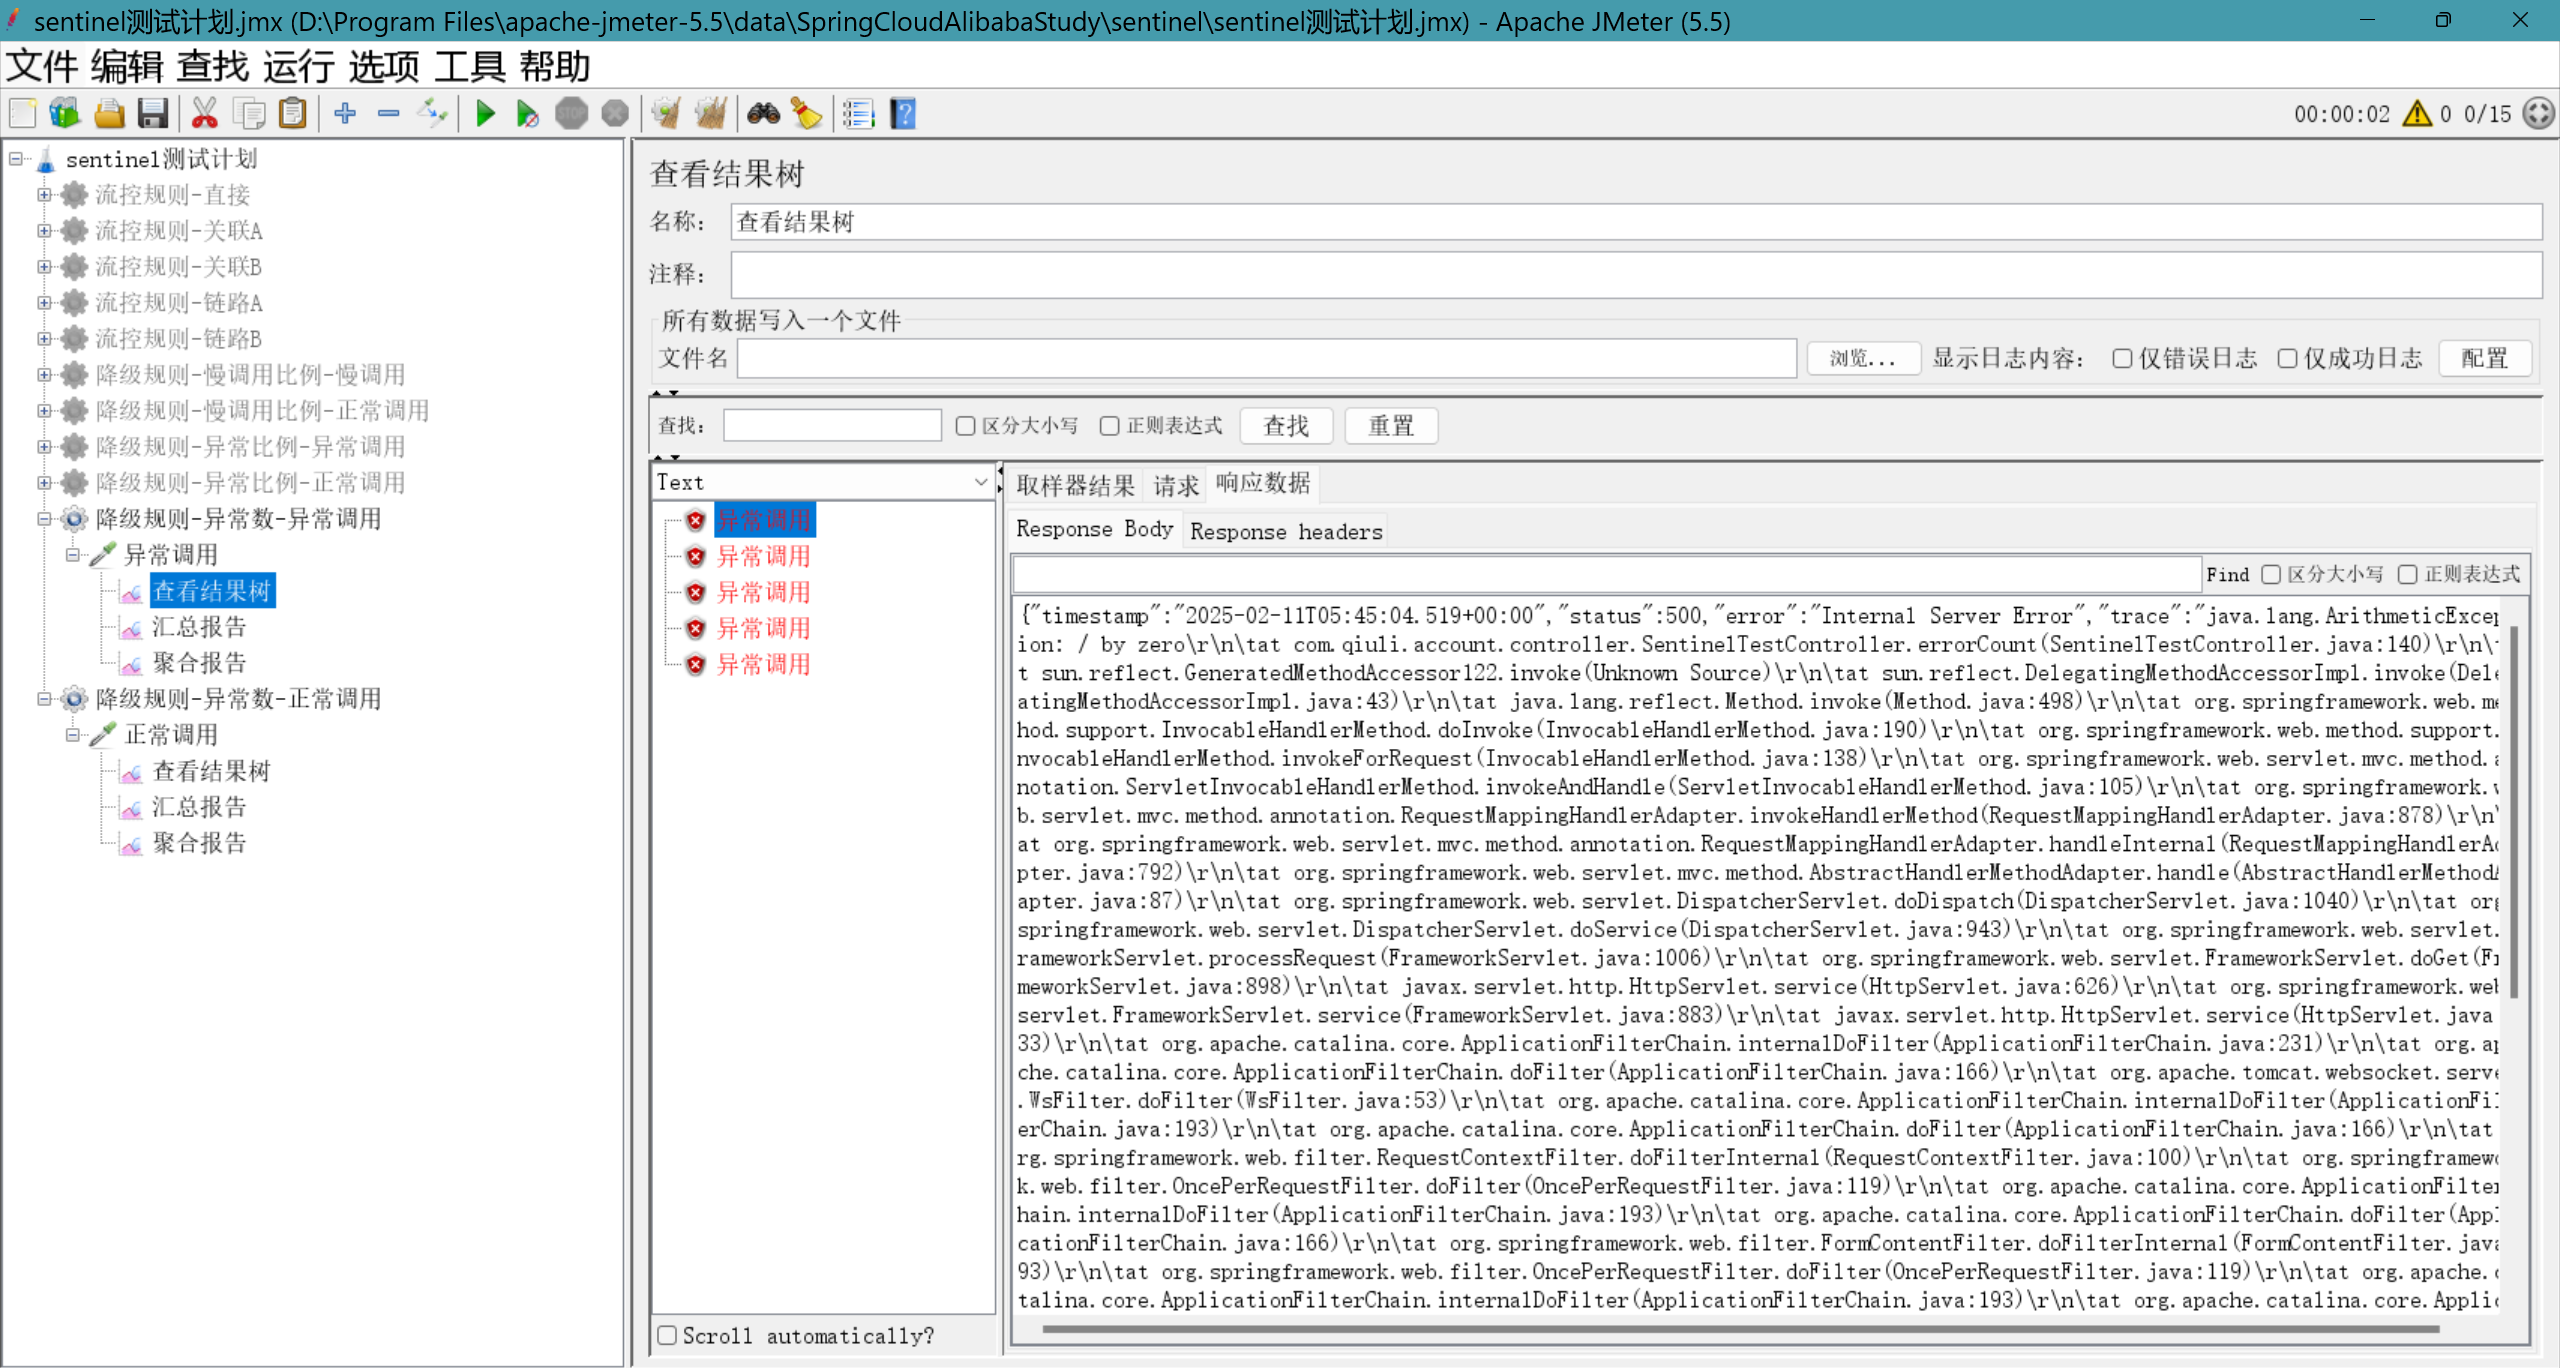Click the 重置 button
Viewport: 2560px width, 1368px height.
(x=1390, y=426)
